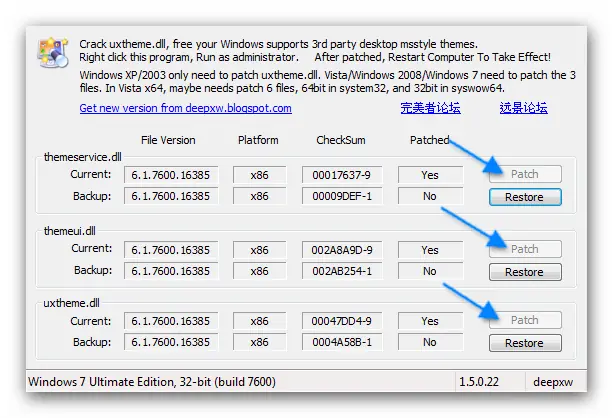Select themeservice.dll backup file version field
Viewport: 613px width, 418px height.
click(171, 196)
